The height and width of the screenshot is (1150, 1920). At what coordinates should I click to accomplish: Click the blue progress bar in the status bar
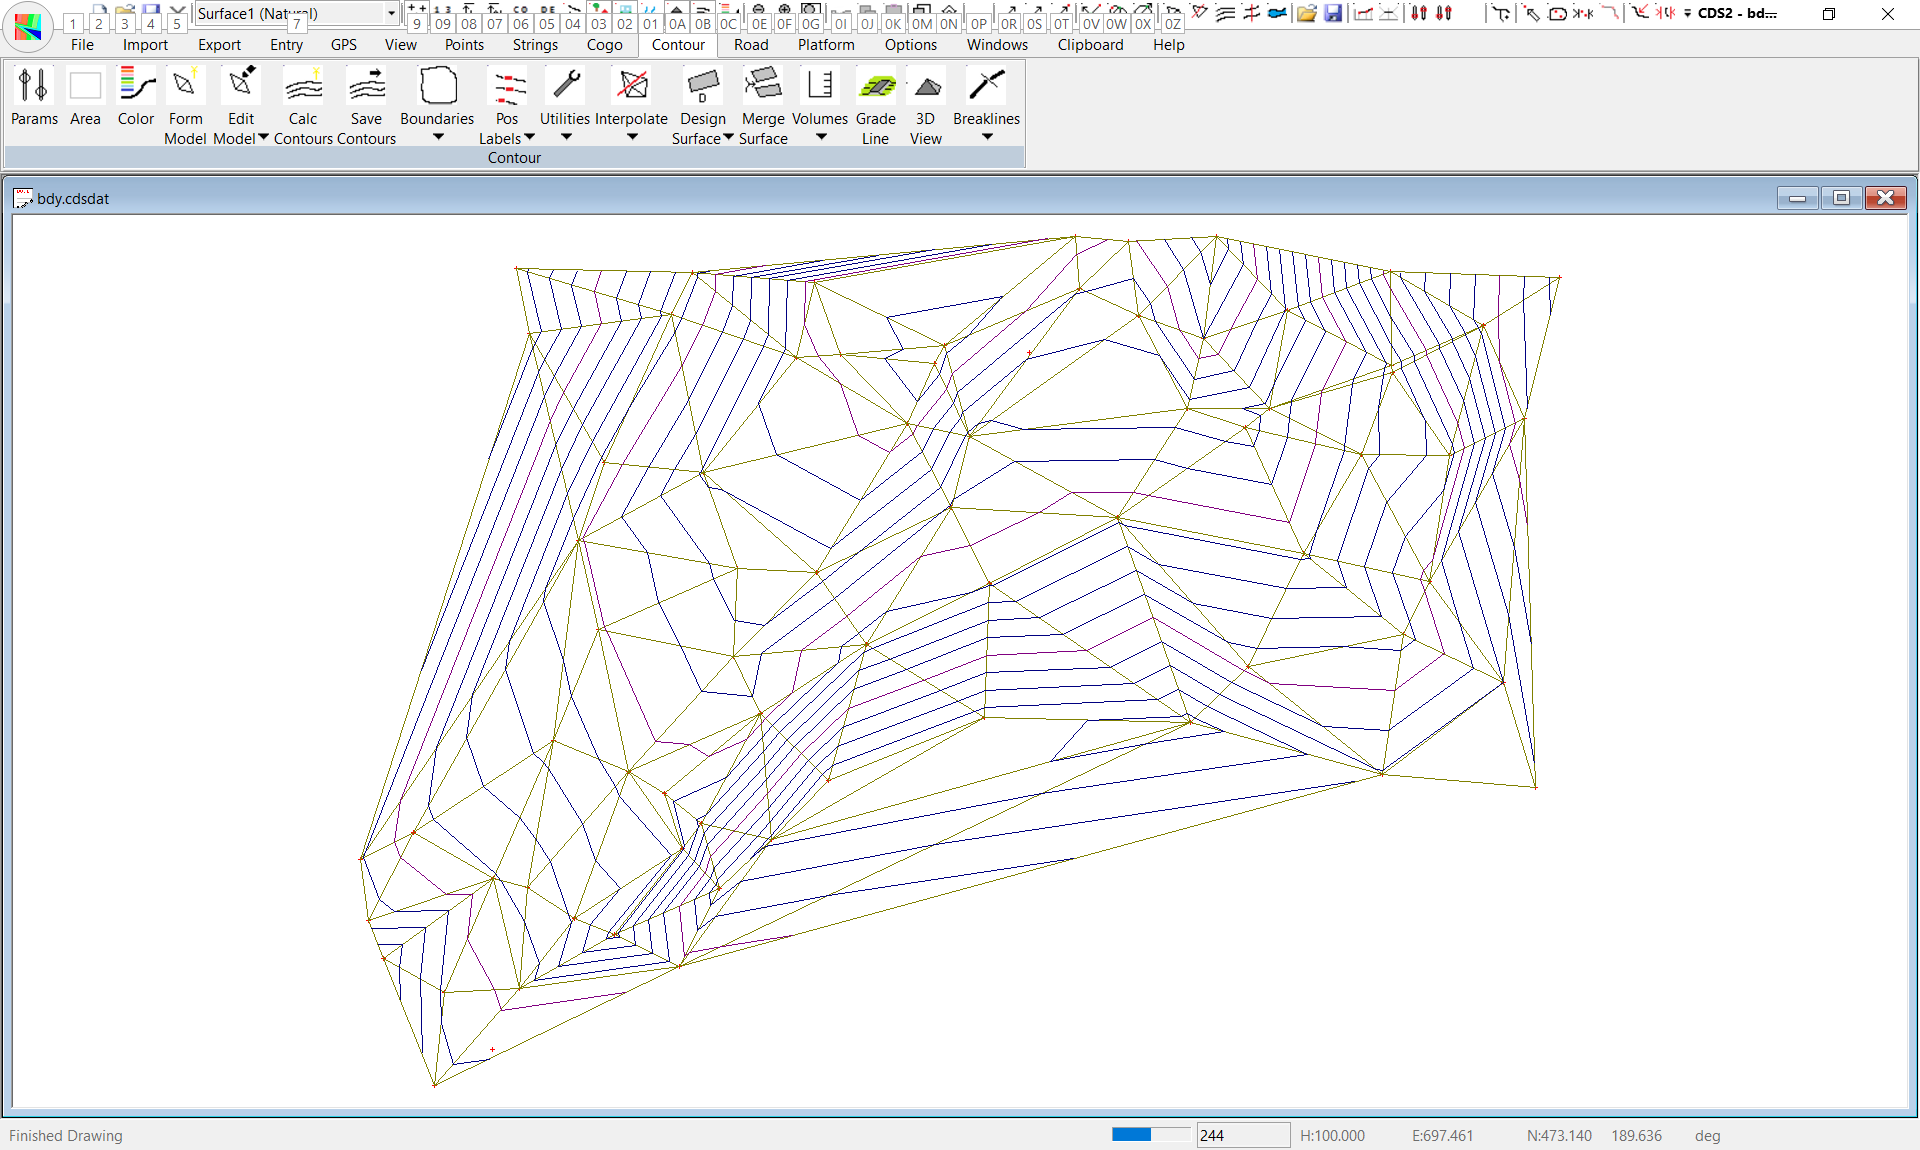[x=1131, y=1135]
